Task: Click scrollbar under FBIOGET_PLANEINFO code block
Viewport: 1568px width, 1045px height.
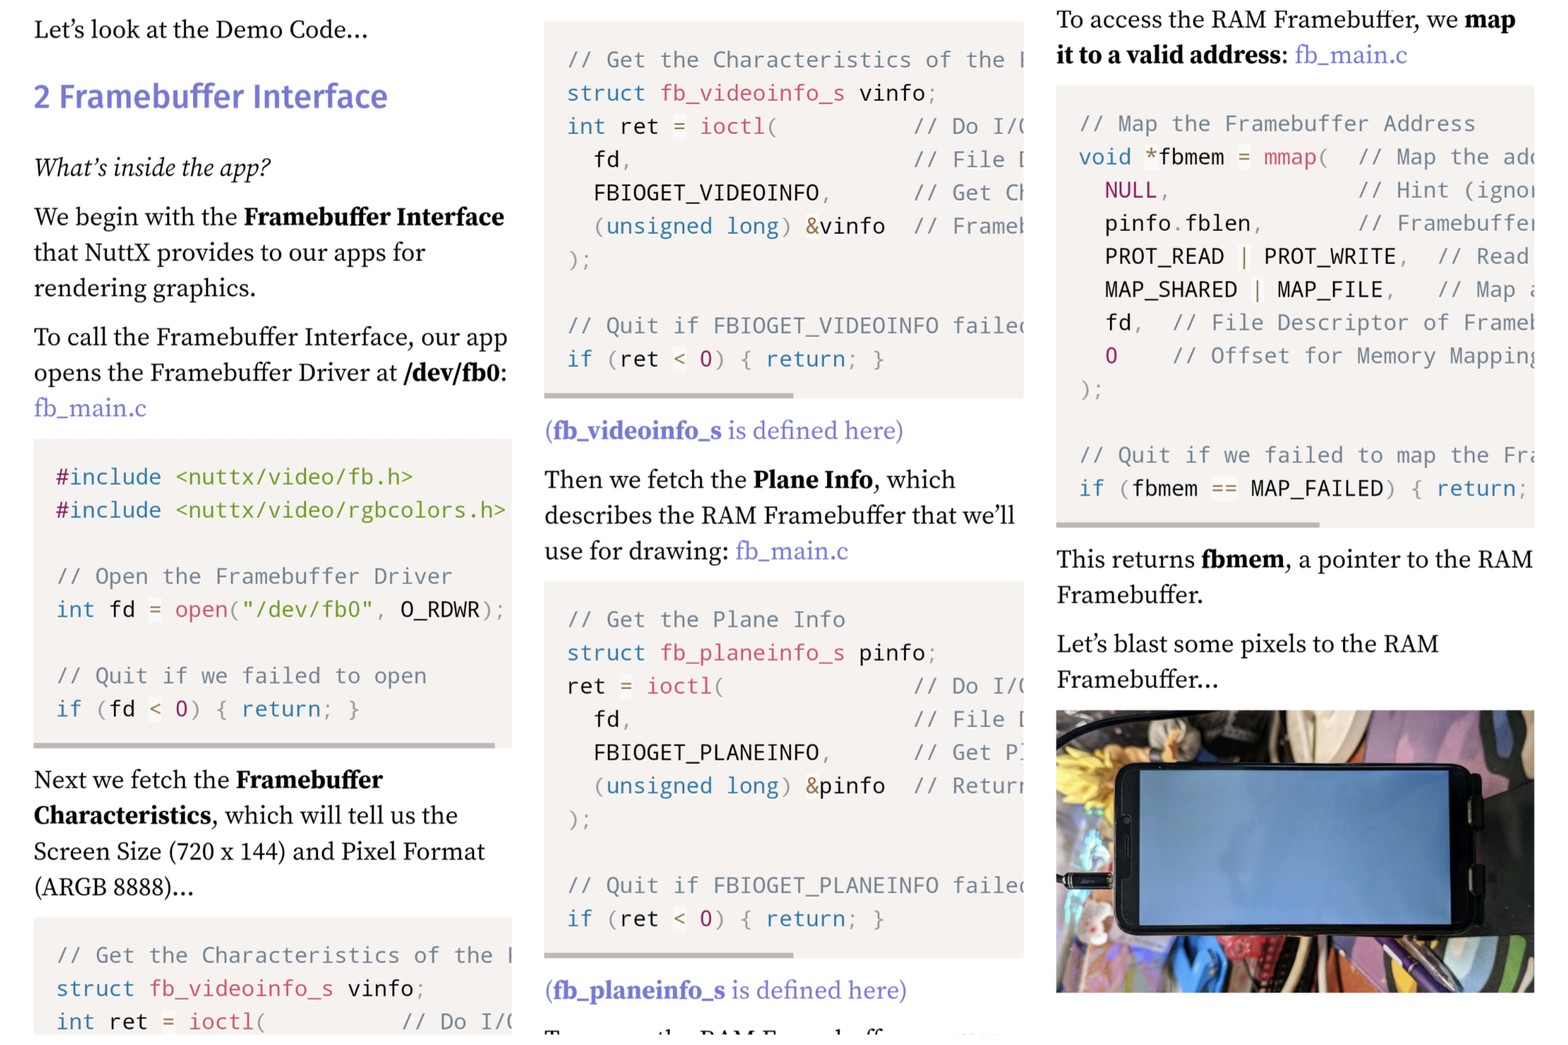Action: pos(668,955)
